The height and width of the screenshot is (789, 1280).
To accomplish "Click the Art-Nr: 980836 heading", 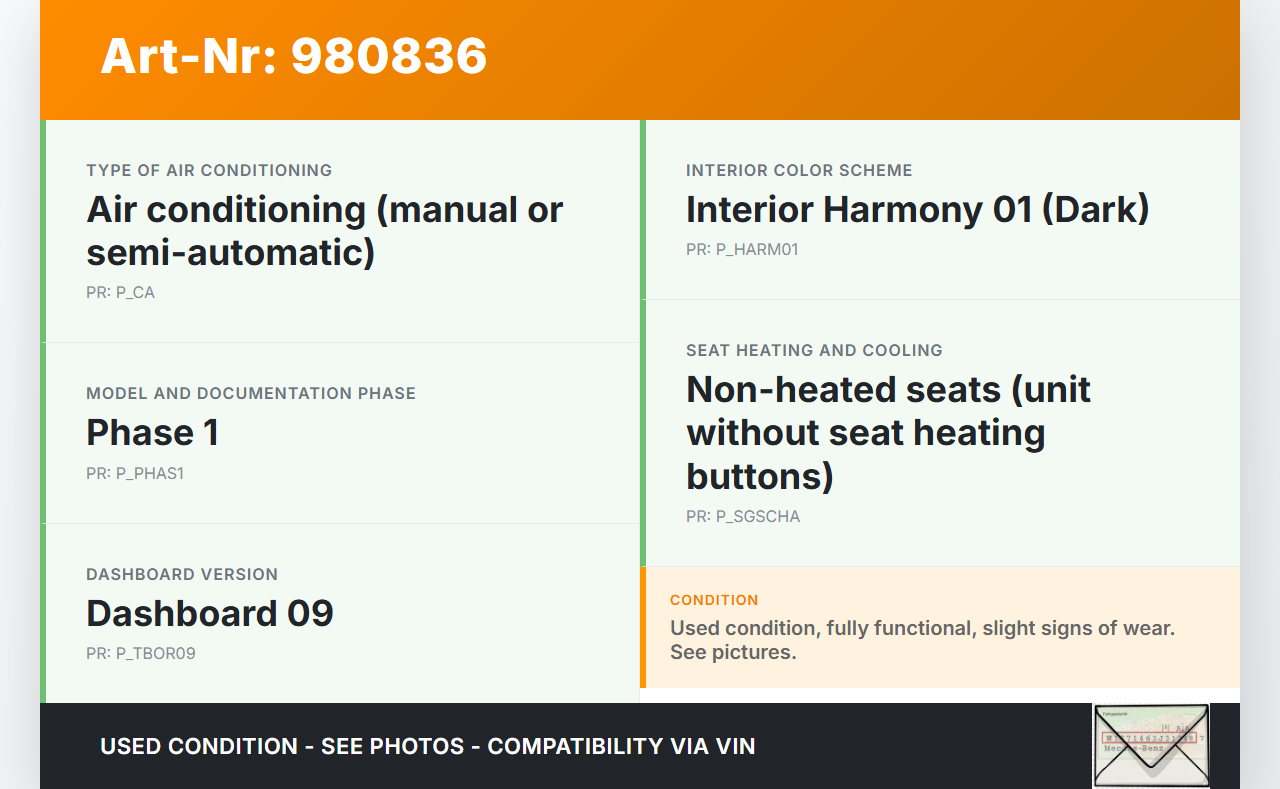I will pyautogui.click(x=294, y=56).
